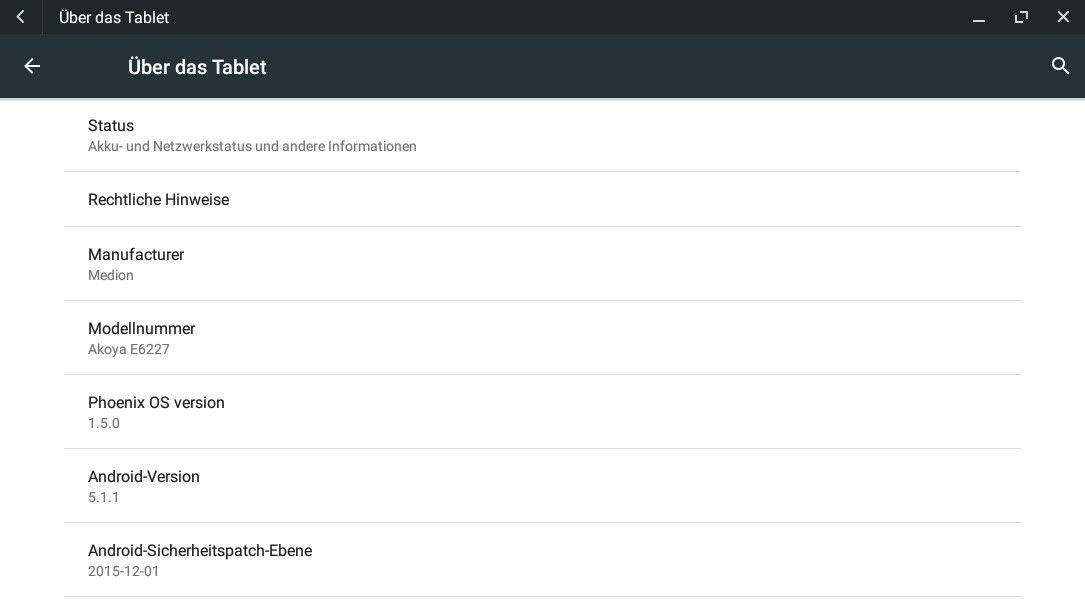Viewport: 1085px width, 607px height.
Task: Go back using the header arrow icon
Action: click(32, 66)
